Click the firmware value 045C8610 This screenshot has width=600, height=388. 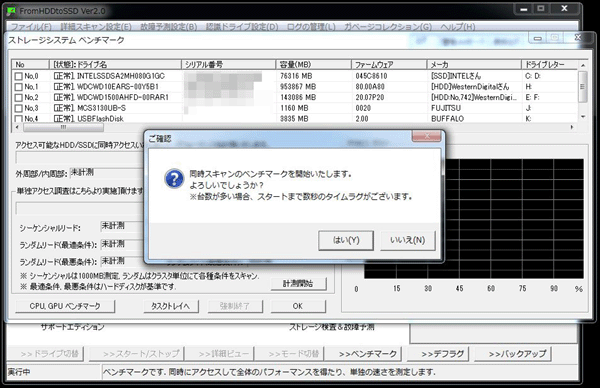coord(371,76)
